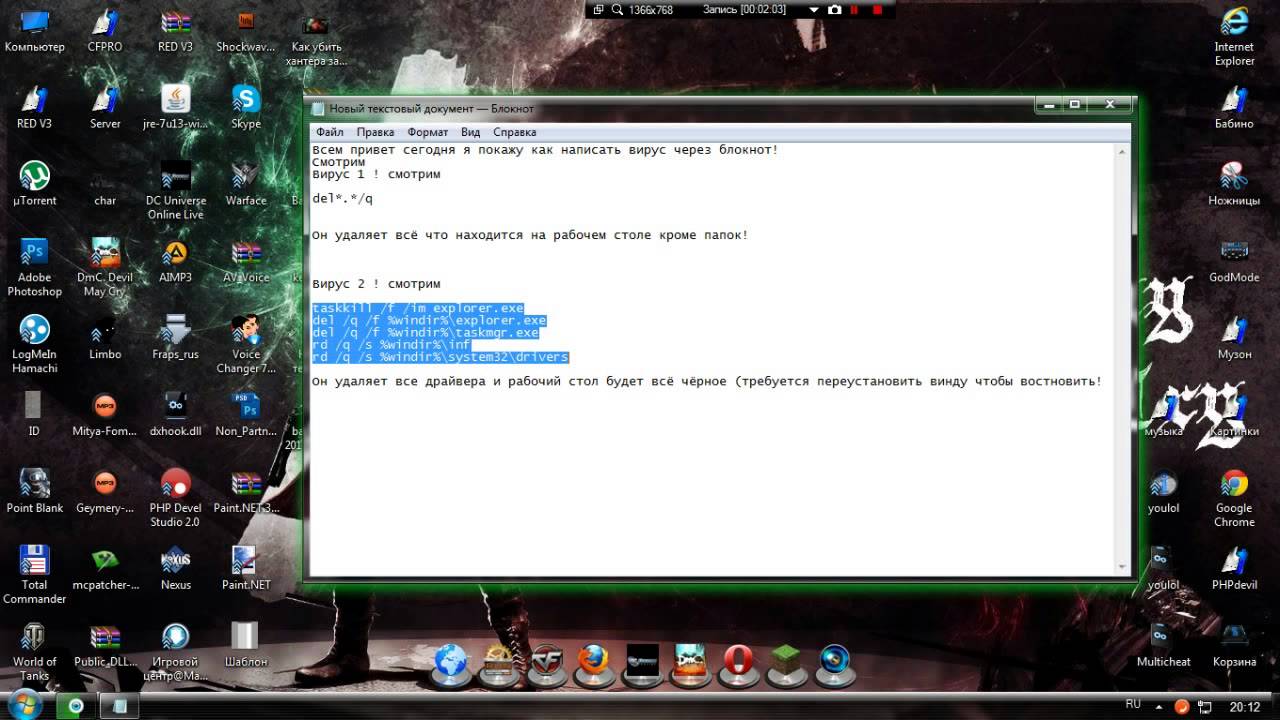The image size is (1280, 720).
Task: Open the Справка menu in Notepad
Action: point(514,132)
